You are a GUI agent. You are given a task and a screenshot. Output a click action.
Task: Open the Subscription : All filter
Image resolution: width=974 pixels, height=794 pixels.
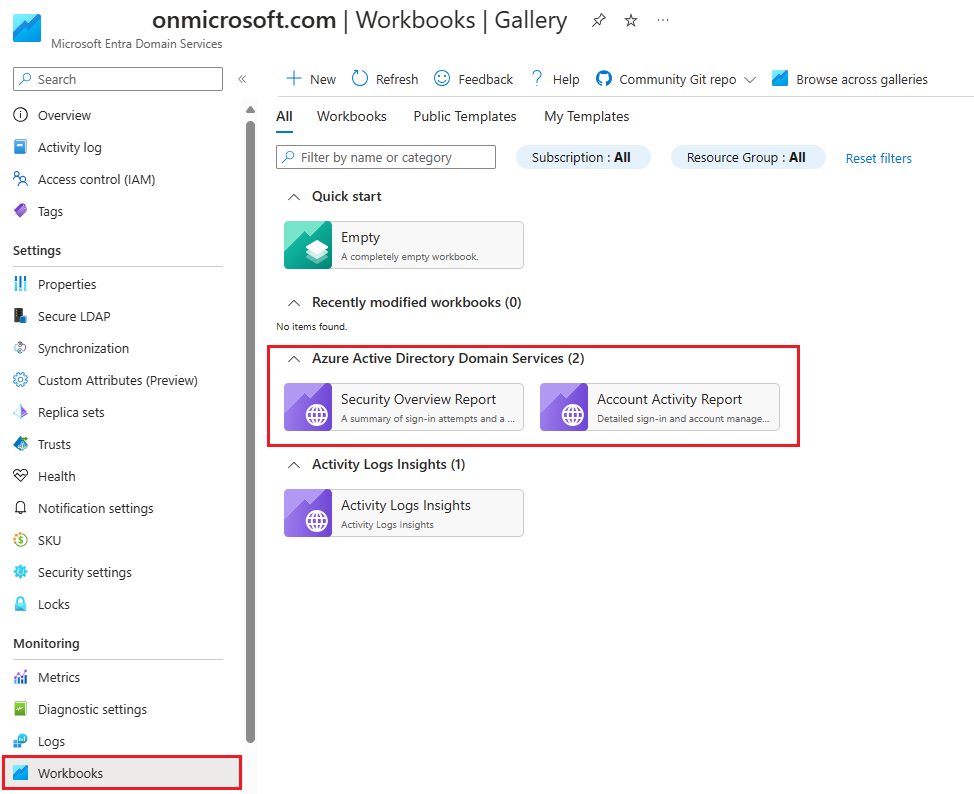click(583, 158)
